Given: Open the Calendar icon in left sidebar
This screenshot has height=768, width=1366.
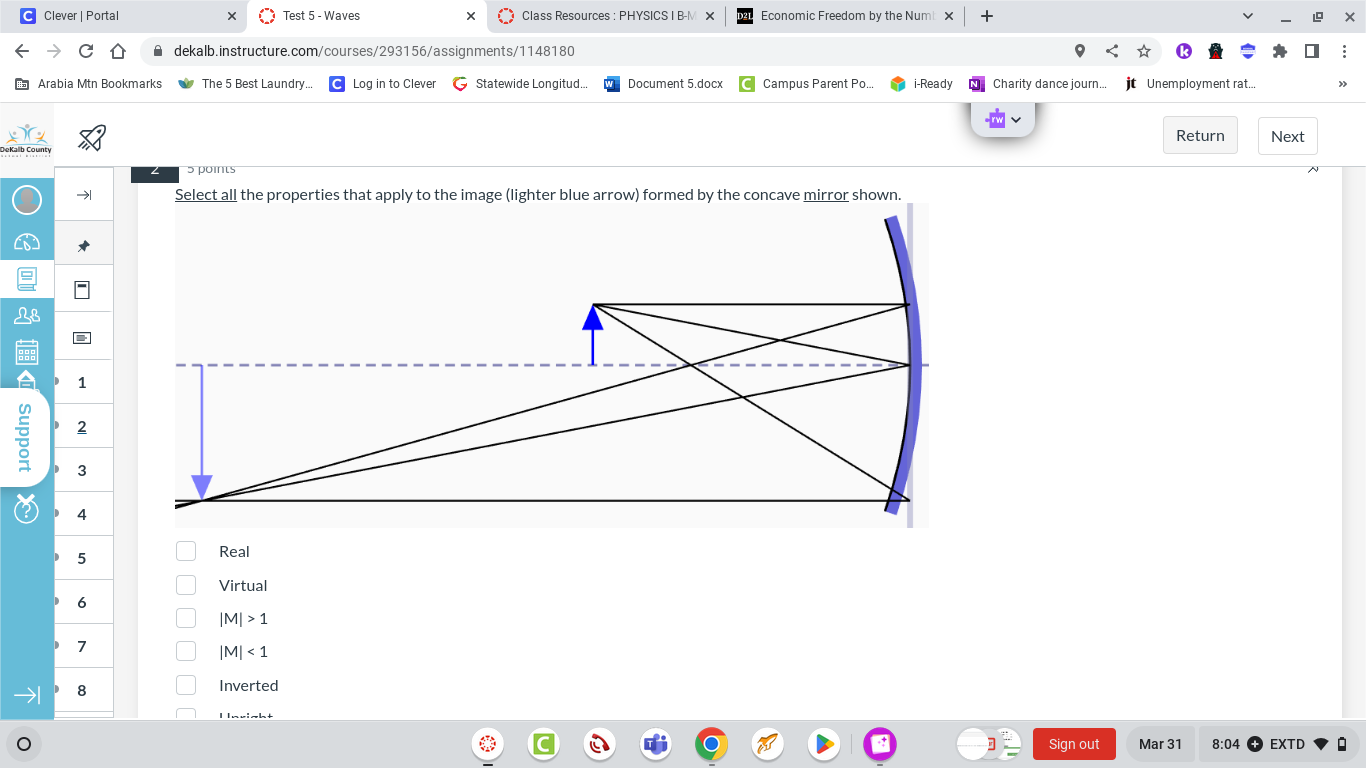Looking at the screenshot, I should click(x=27, y=352).
